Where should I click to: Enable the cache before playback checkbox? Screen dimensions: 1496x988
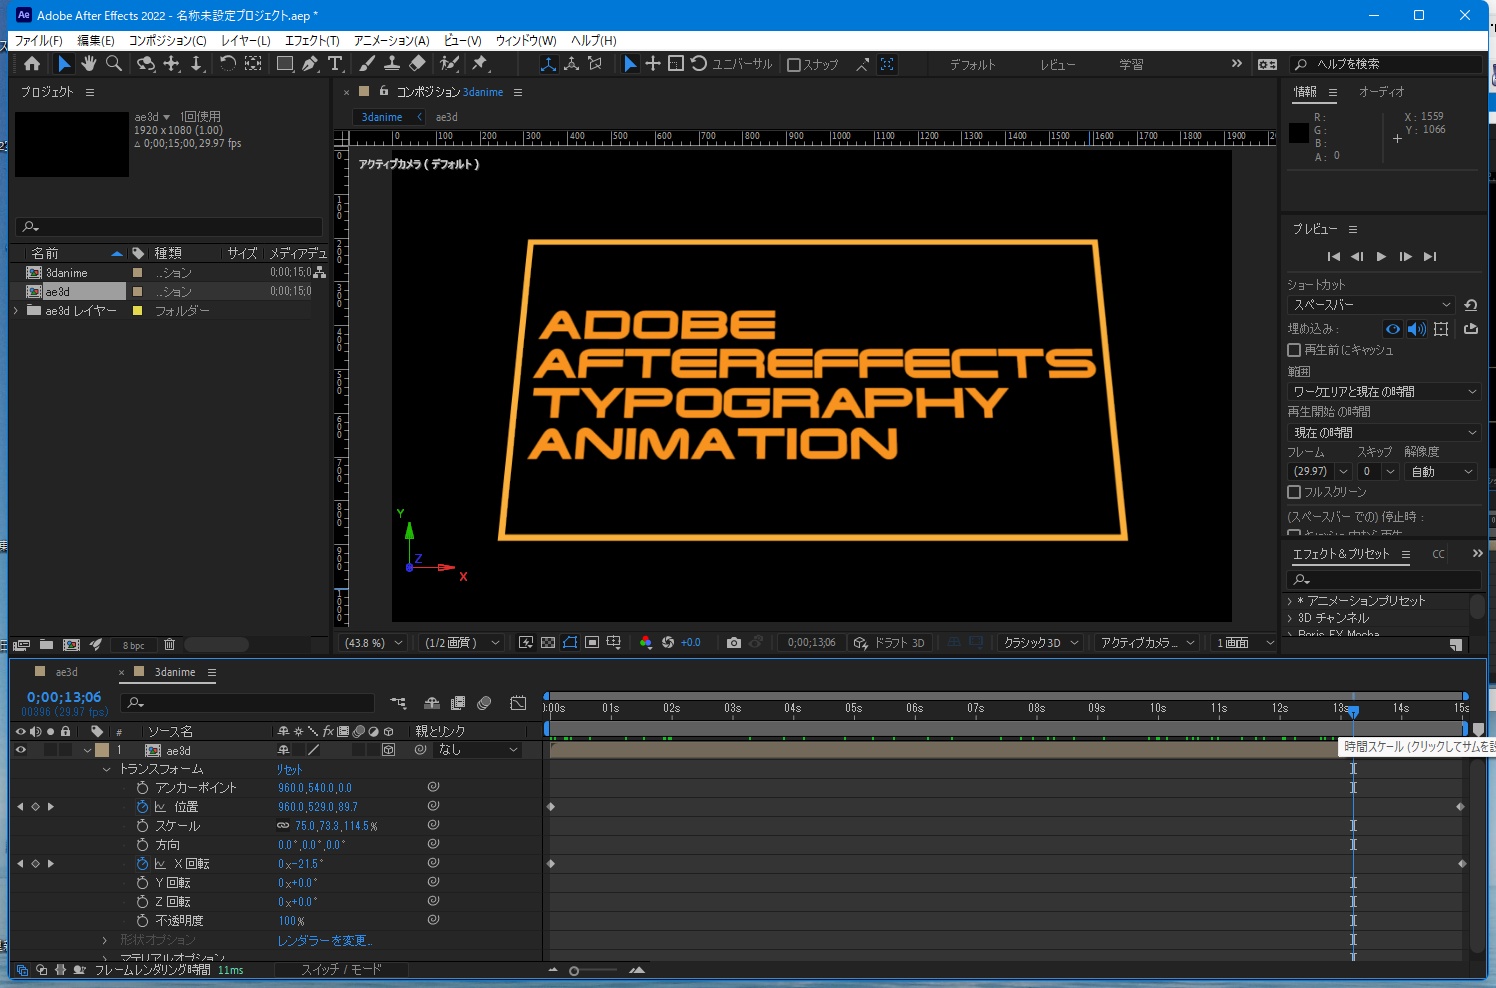point(1294,350)
